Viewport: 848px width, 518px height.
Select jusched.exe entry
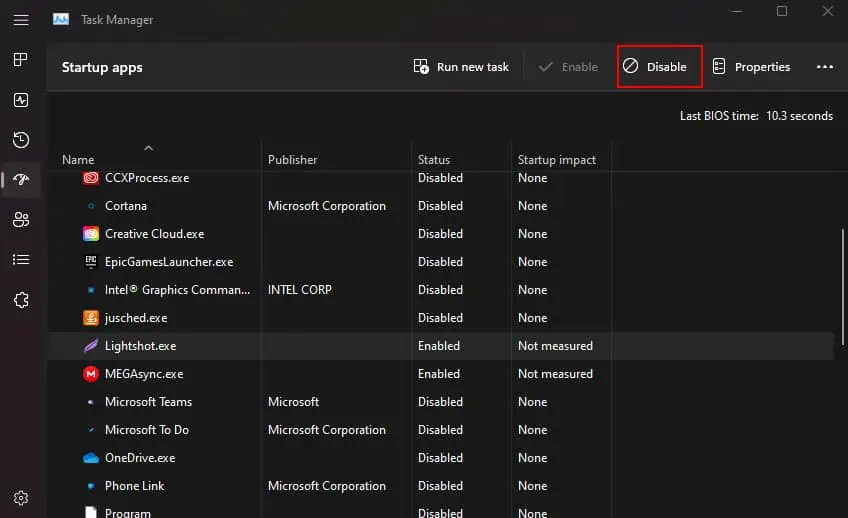pos(441,318)
